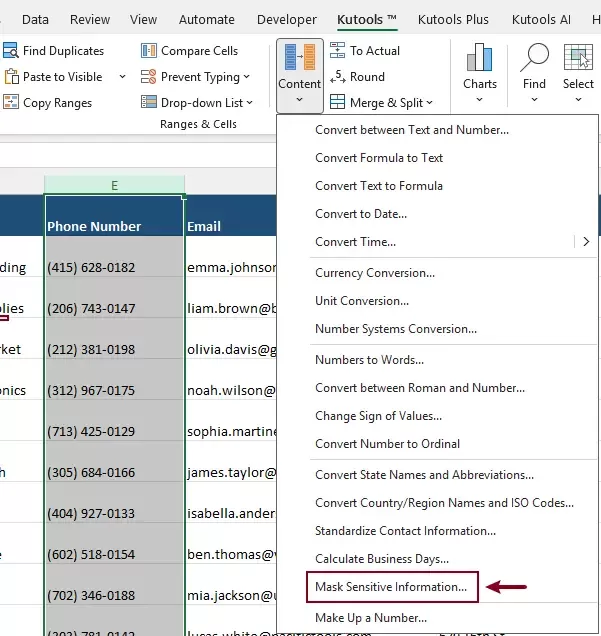Click the Drop-down List icon
This screenshot has width=601, height=636.
148,102
